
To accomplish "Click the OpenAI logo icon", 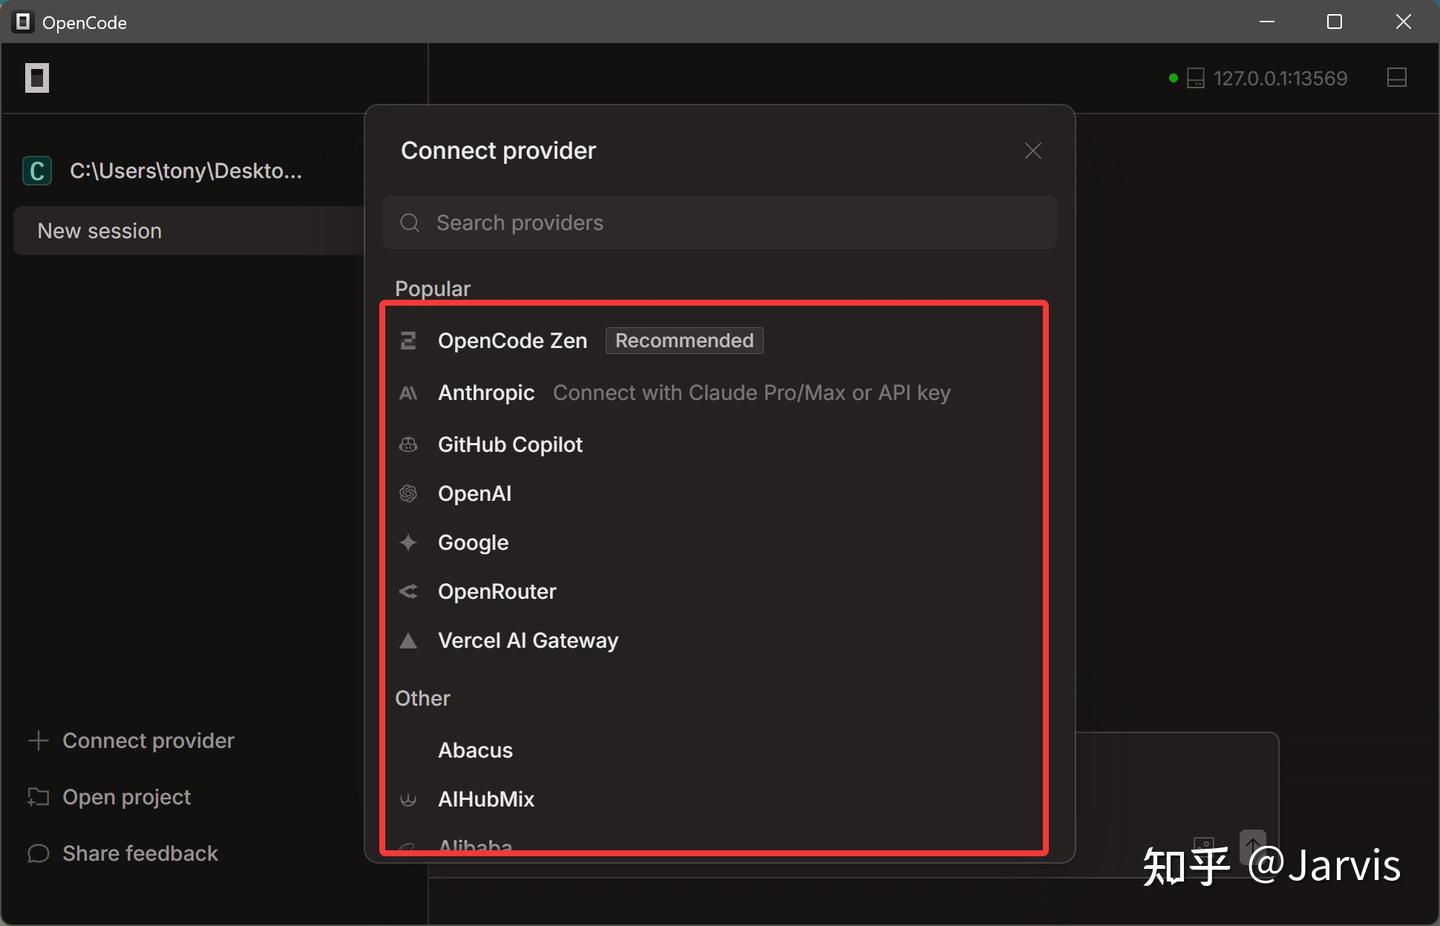I will 408,494.
